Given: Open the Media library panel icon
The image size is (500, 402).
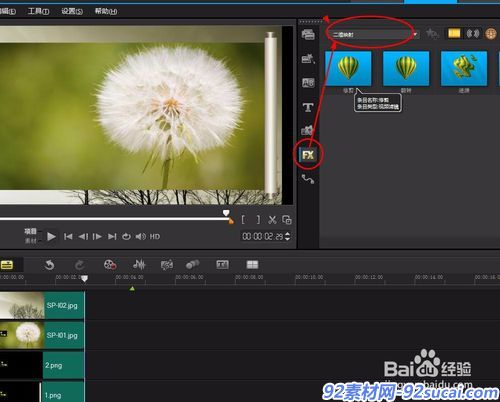Looking at the screenshot, I should (x=308, y=34).
